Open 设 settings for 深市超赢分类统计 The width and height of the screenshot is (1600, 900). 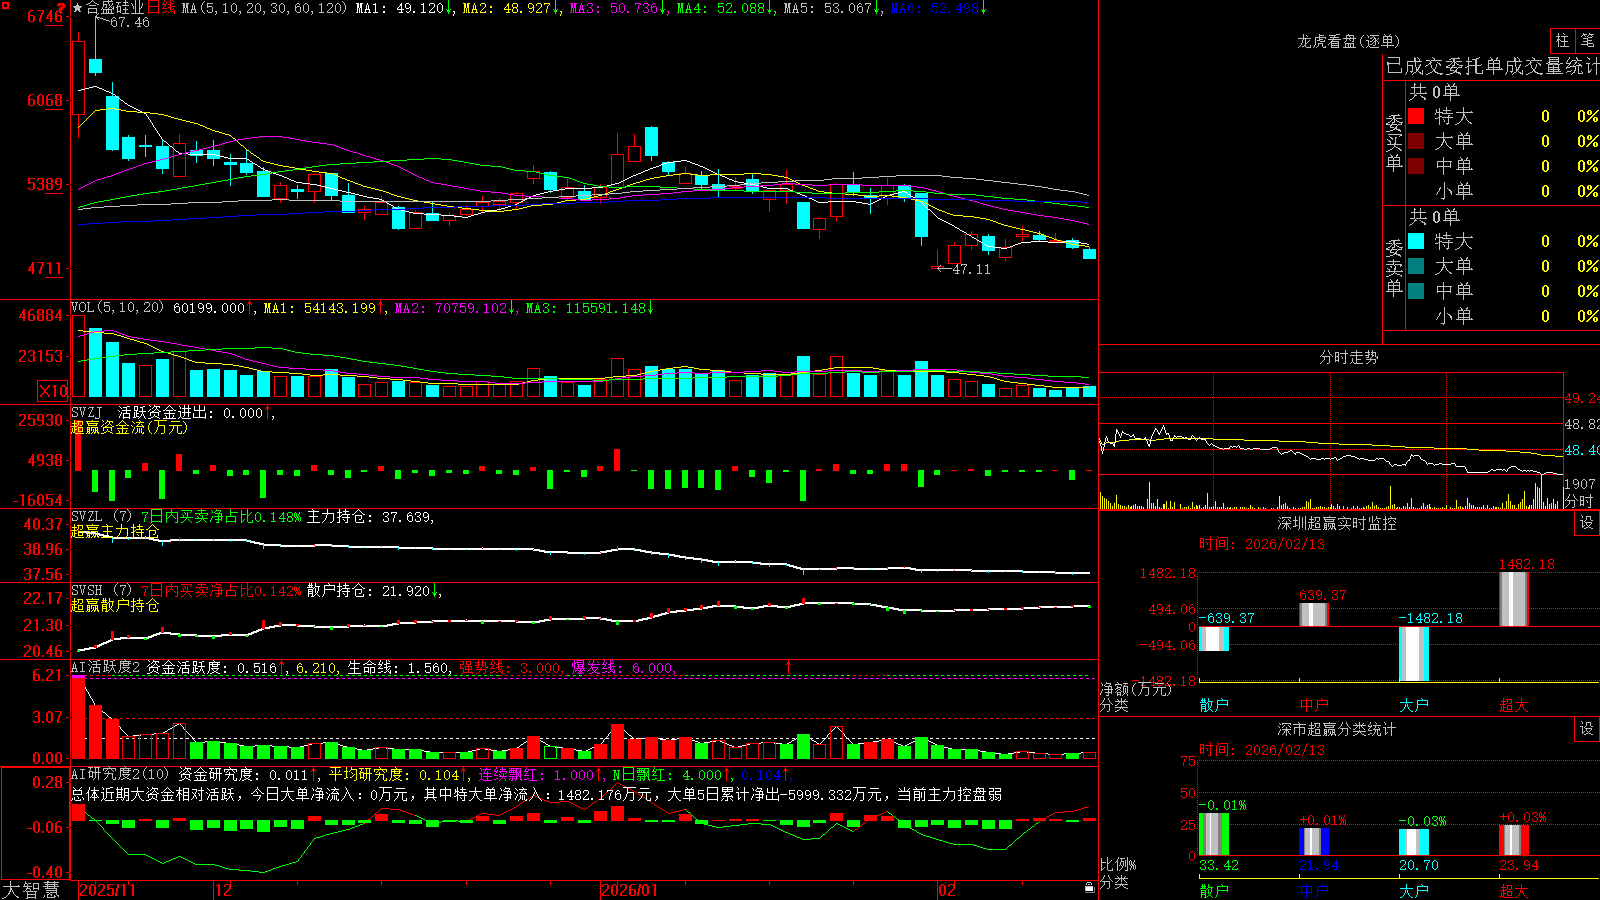click(x=1587, y=729)
